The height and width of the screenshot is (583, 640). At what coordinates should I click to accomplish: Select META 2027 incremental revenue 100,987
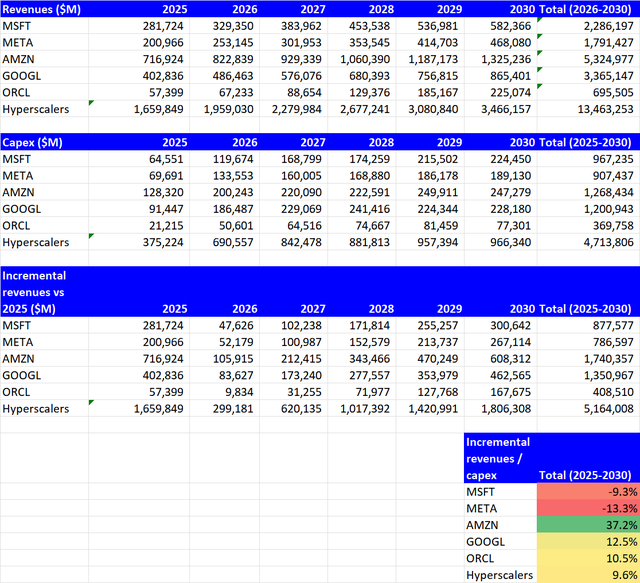tap(293, 342)
